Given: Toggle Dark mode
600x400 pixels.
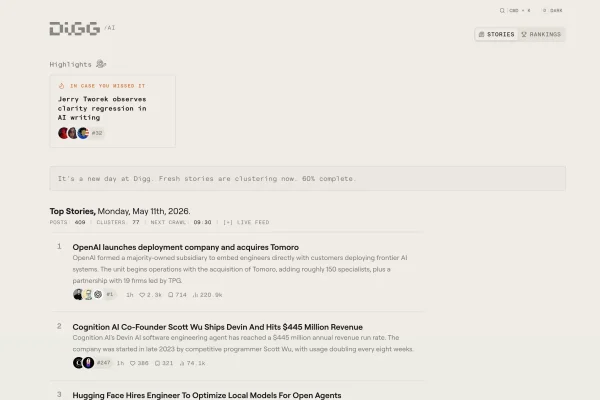Looking at the screenshot, I should (553, 10).
